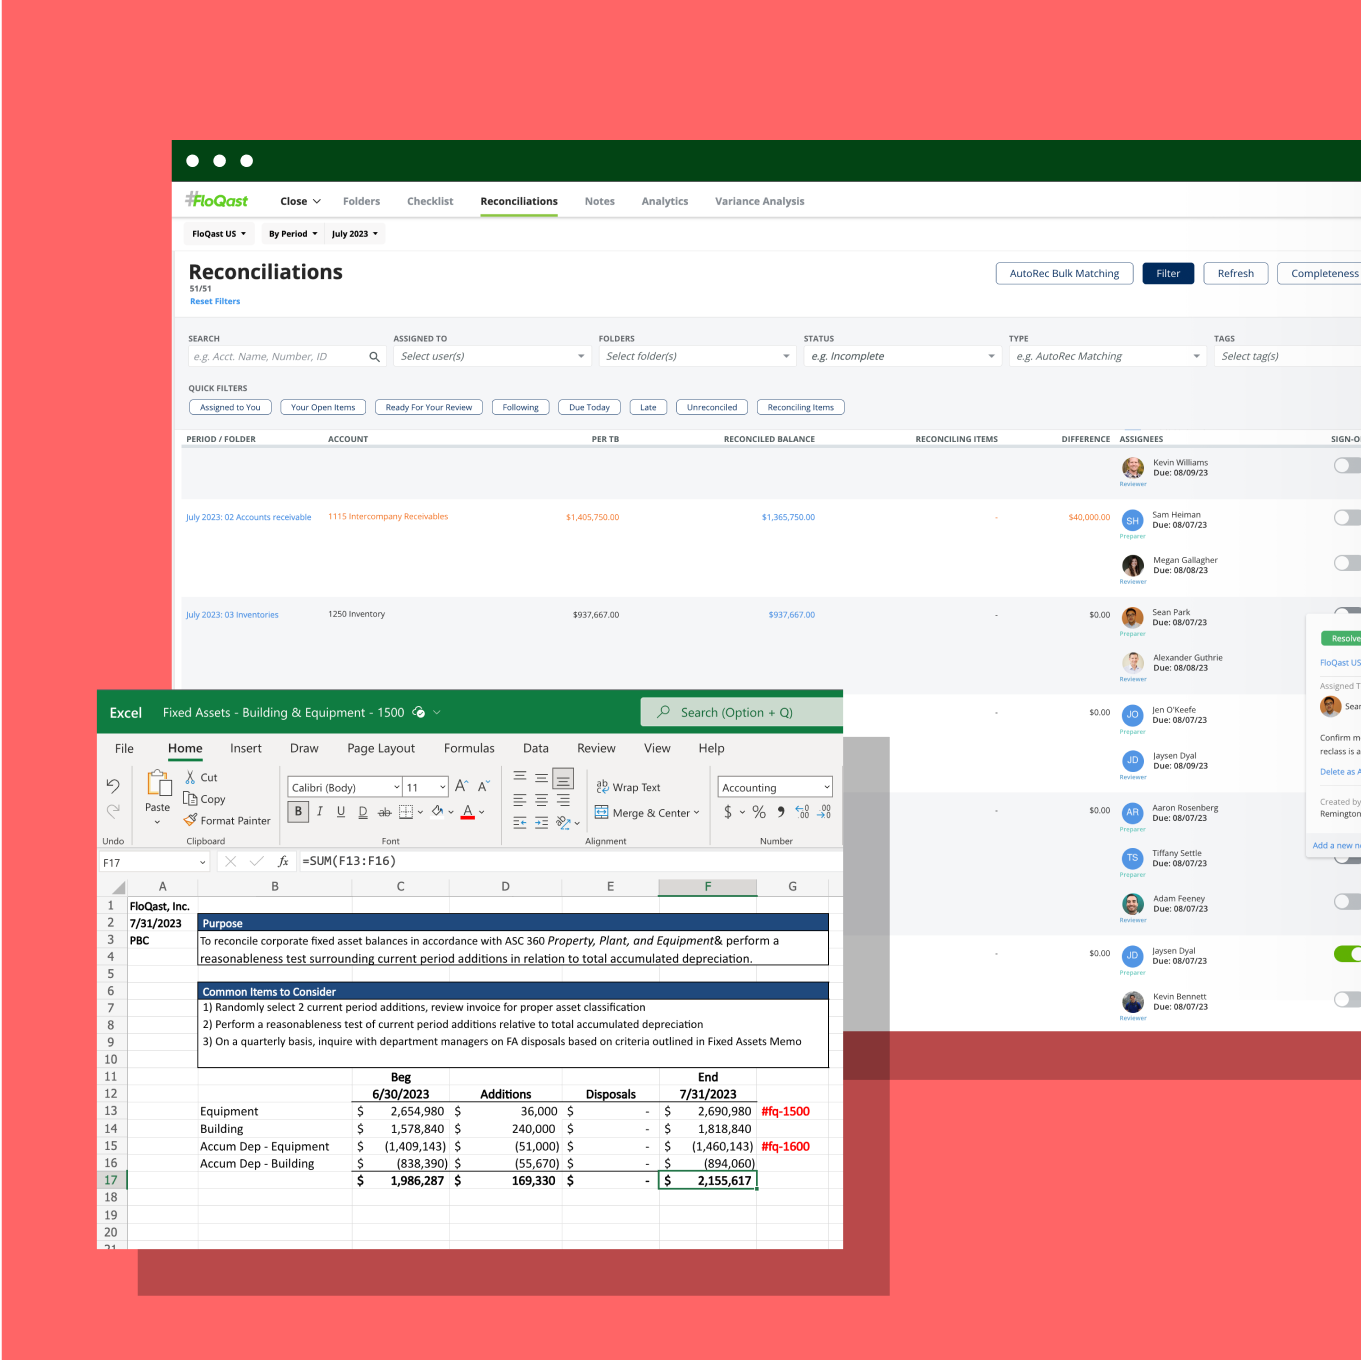
Task: Click Increase Decimal icon
Action: [x=802, y=812]
